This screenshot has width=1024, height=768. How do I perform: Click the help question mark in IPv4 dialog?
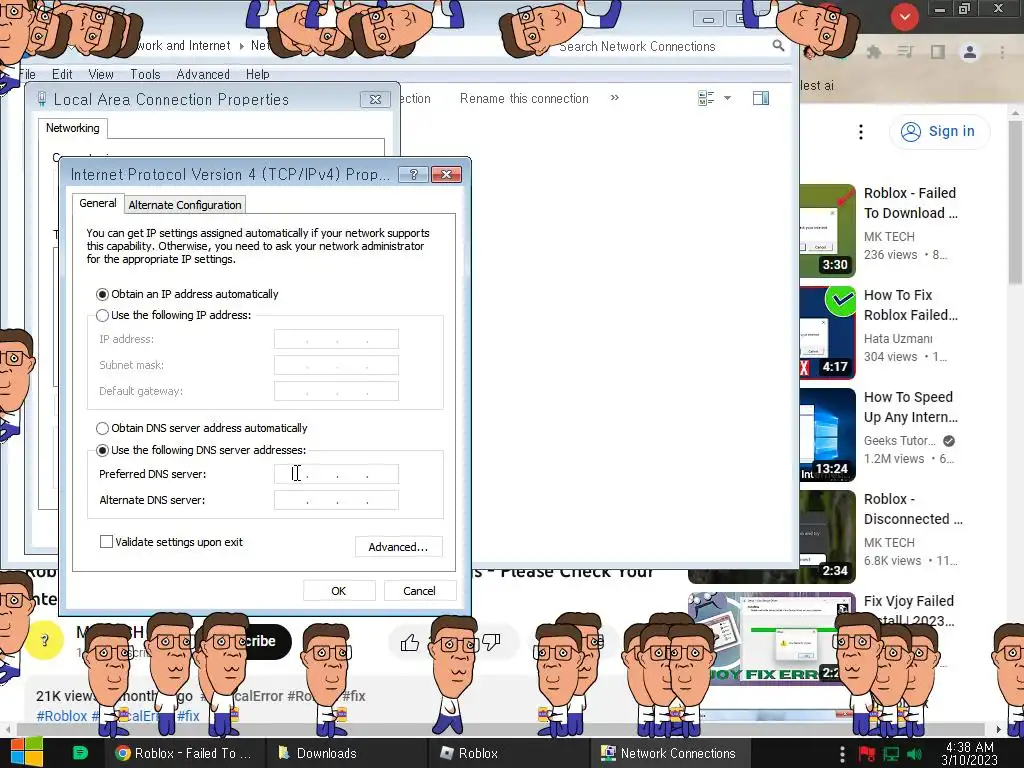[x=413, y=174]
